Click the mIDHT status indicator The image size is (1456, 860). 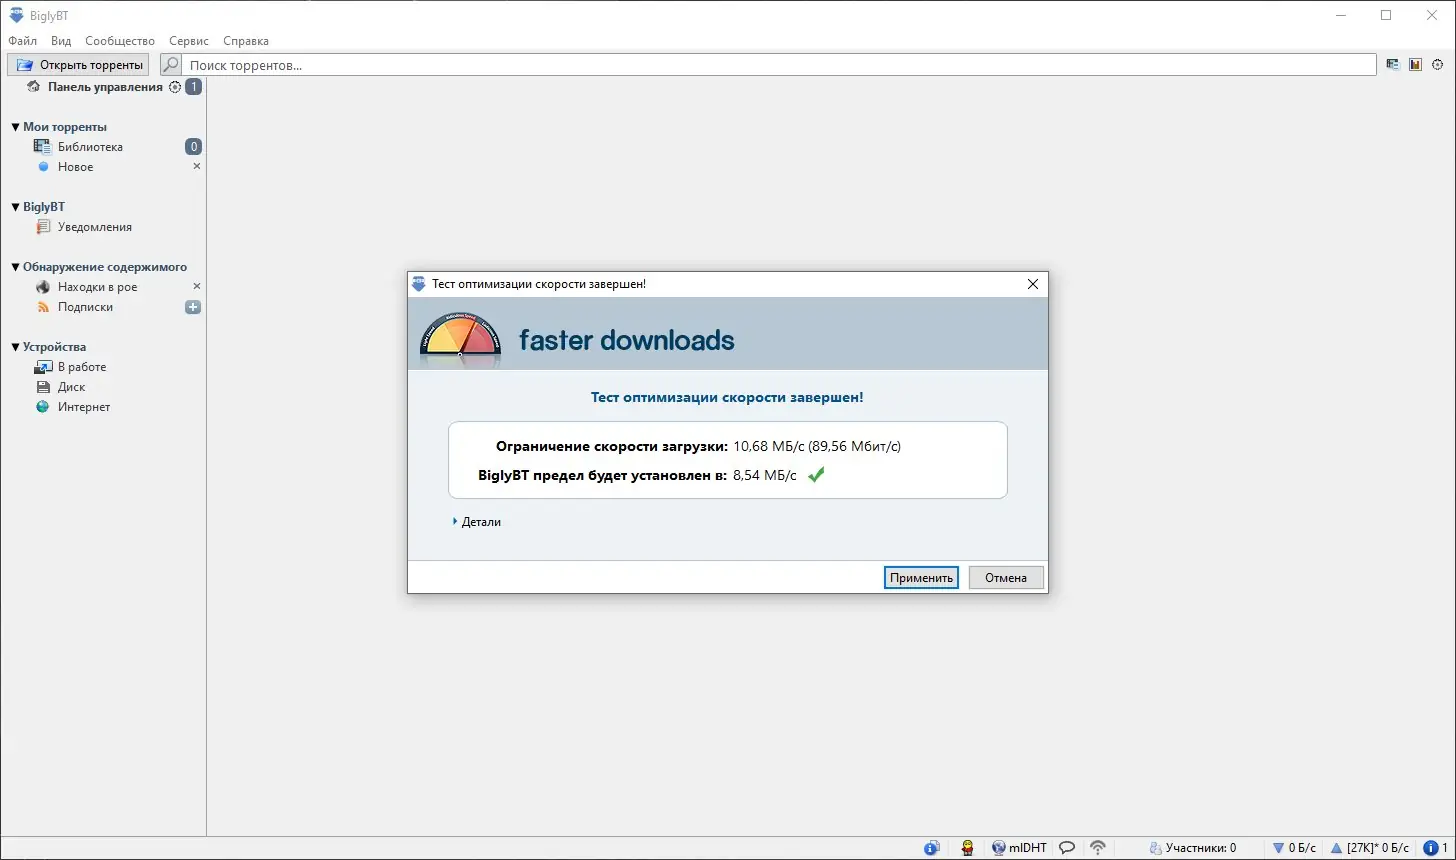[x=1019, y=848]
